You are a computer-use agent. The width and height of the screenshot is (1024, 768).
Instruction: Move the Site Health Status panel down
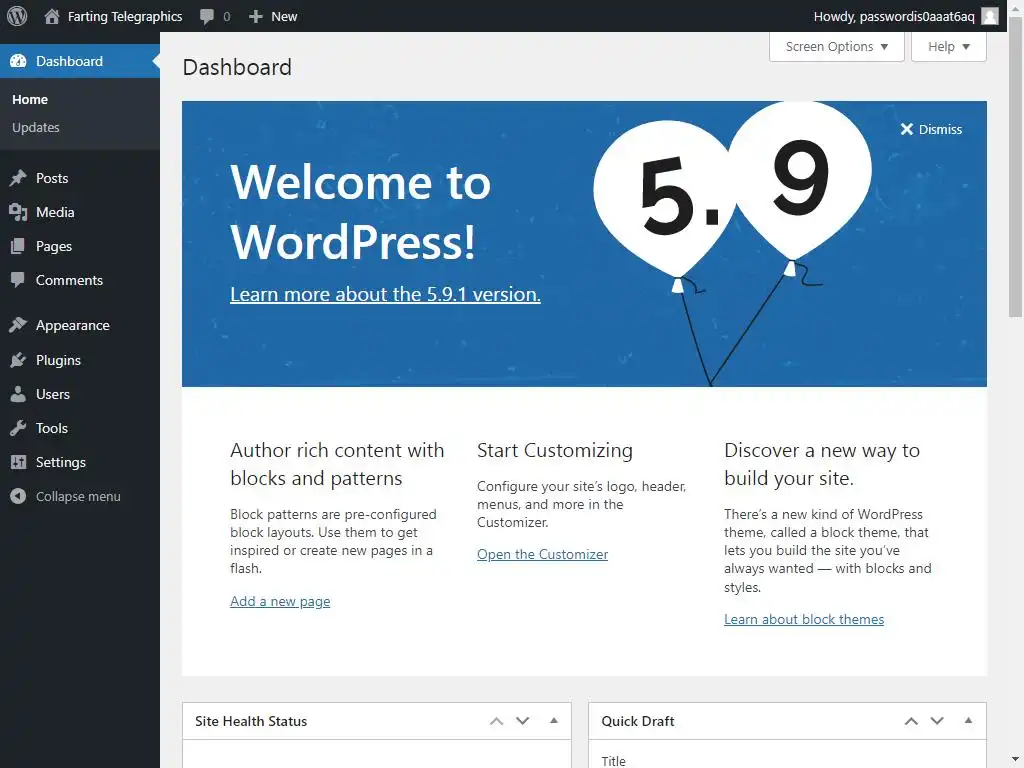pos(522,721)
